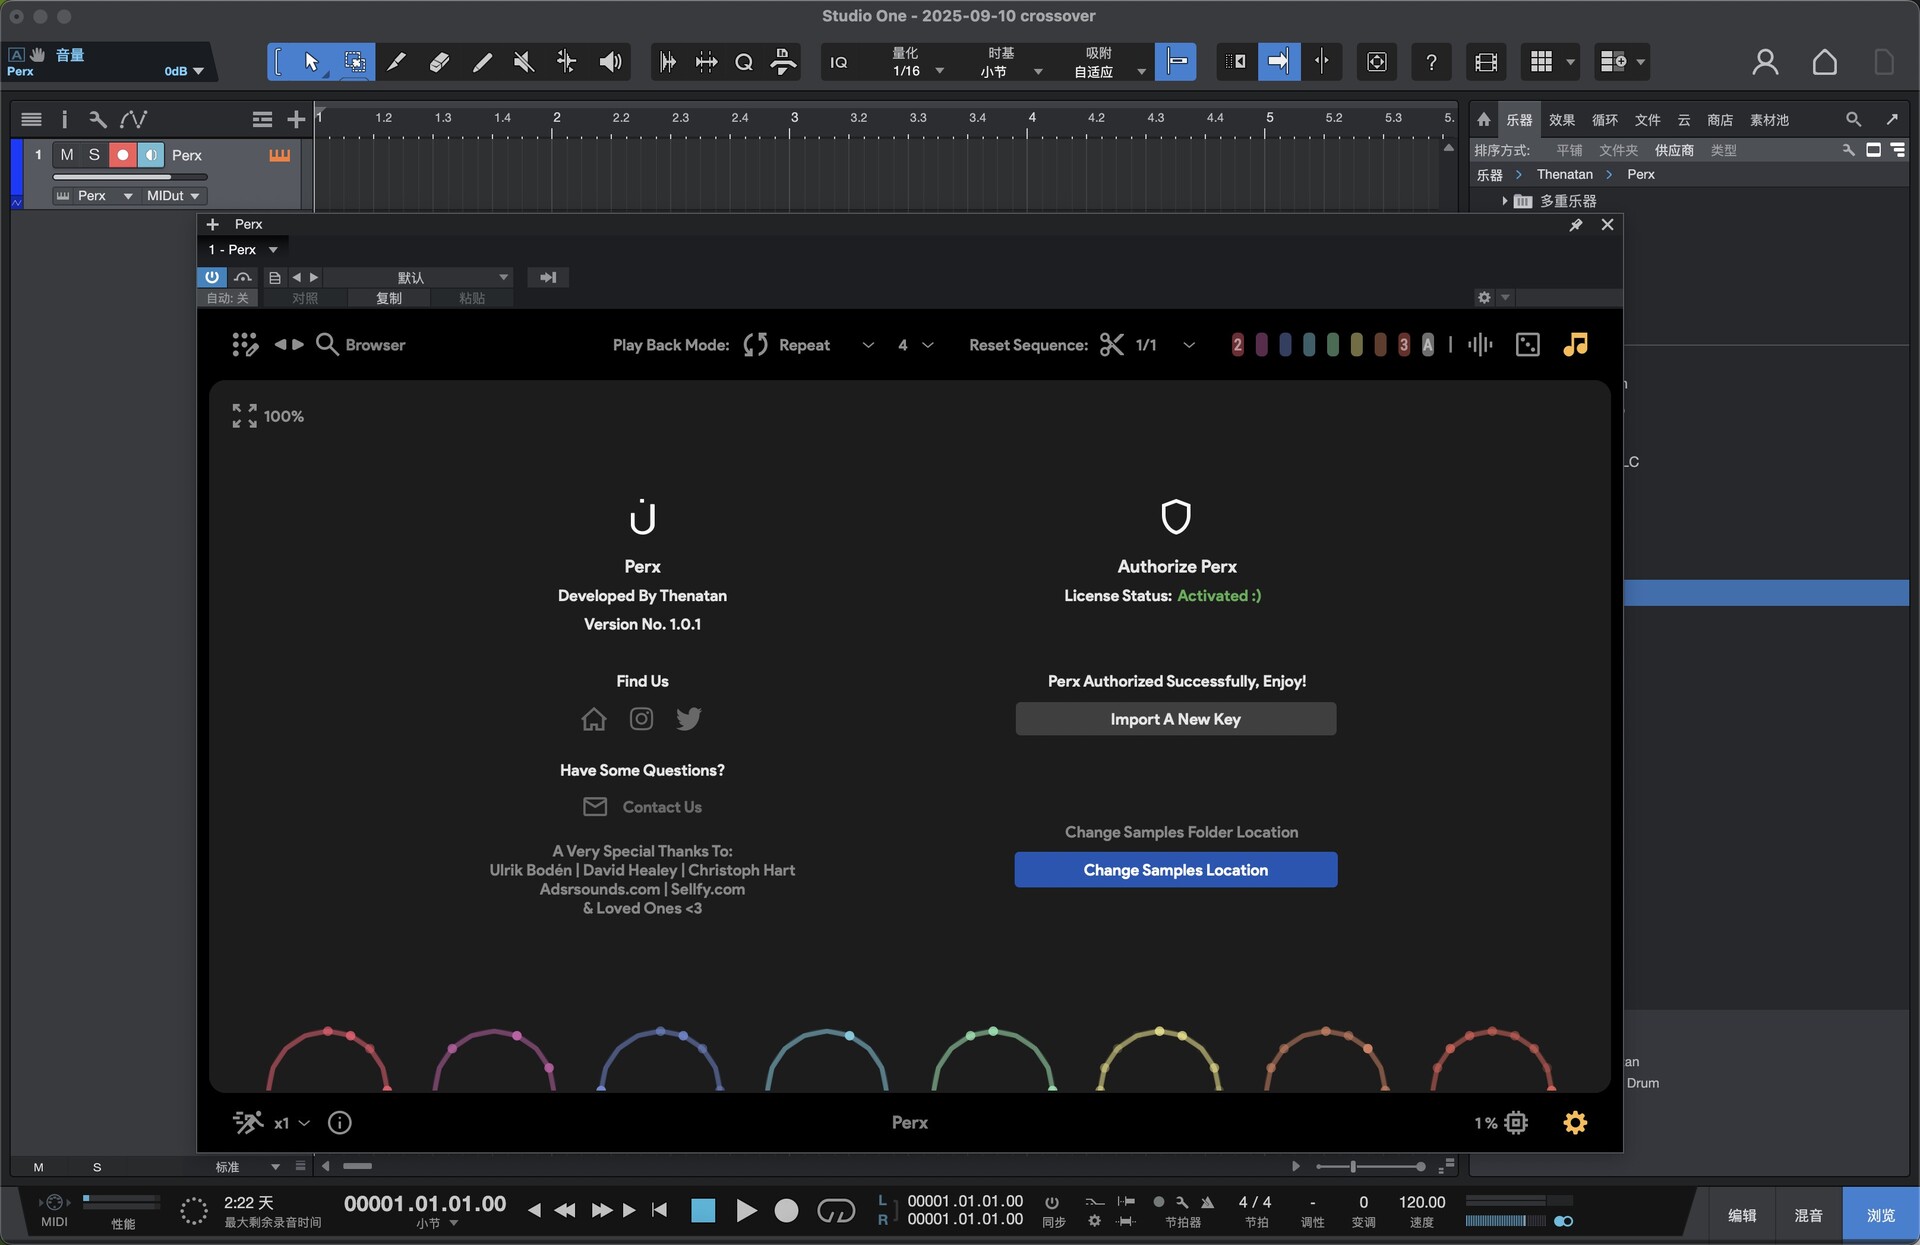Show Perx info circle icon
Image resolution: width=1920 pixels, height=1245 pixels.
coord(340,1123)
